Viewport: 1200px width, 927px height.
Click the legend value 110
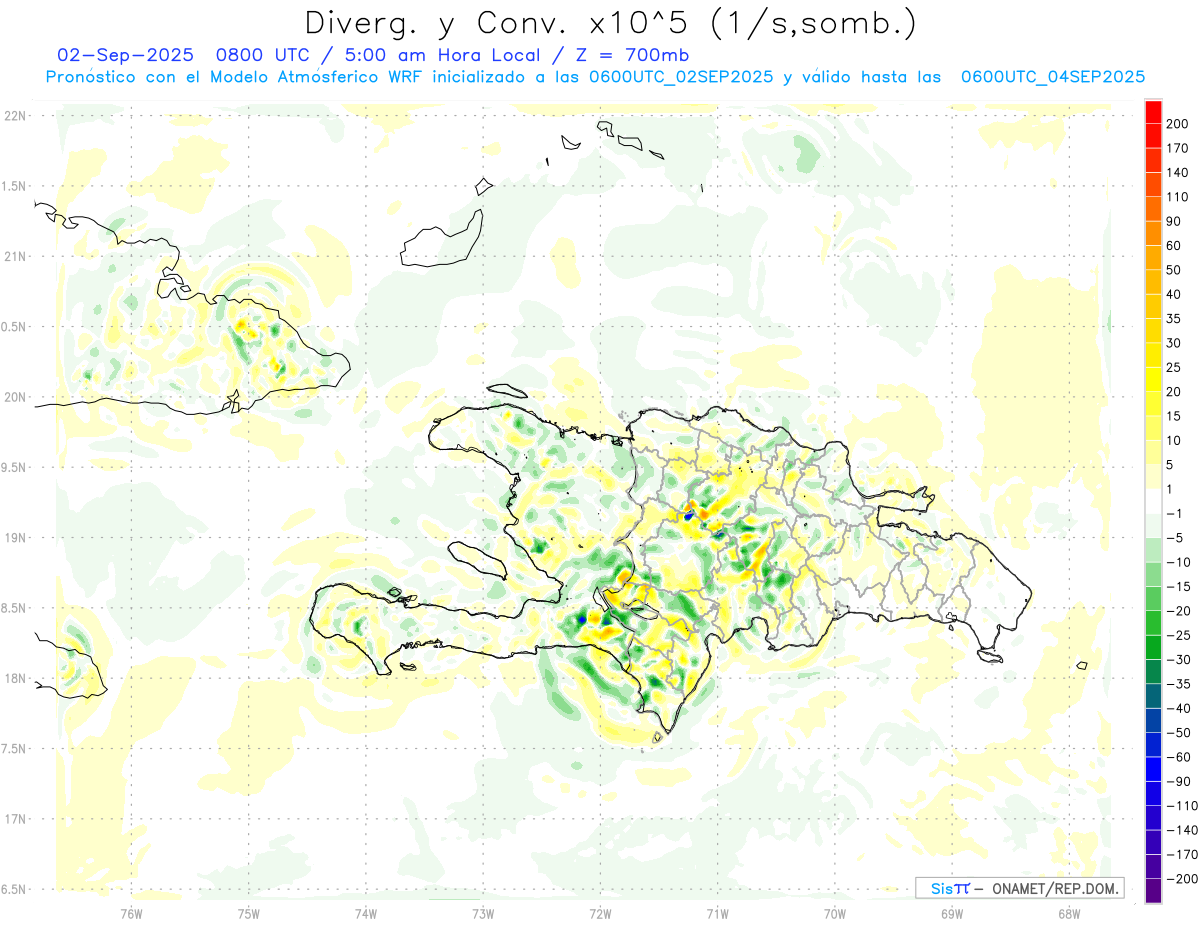pyautogui.click(x=1178, y=197)
